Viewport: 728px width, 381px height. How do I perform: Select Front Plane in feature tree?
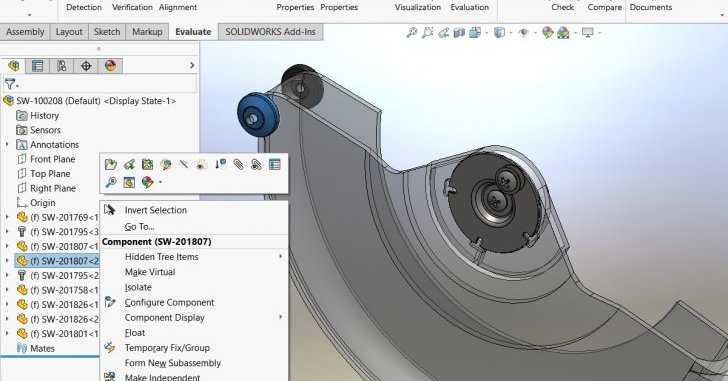coord(52,159)
